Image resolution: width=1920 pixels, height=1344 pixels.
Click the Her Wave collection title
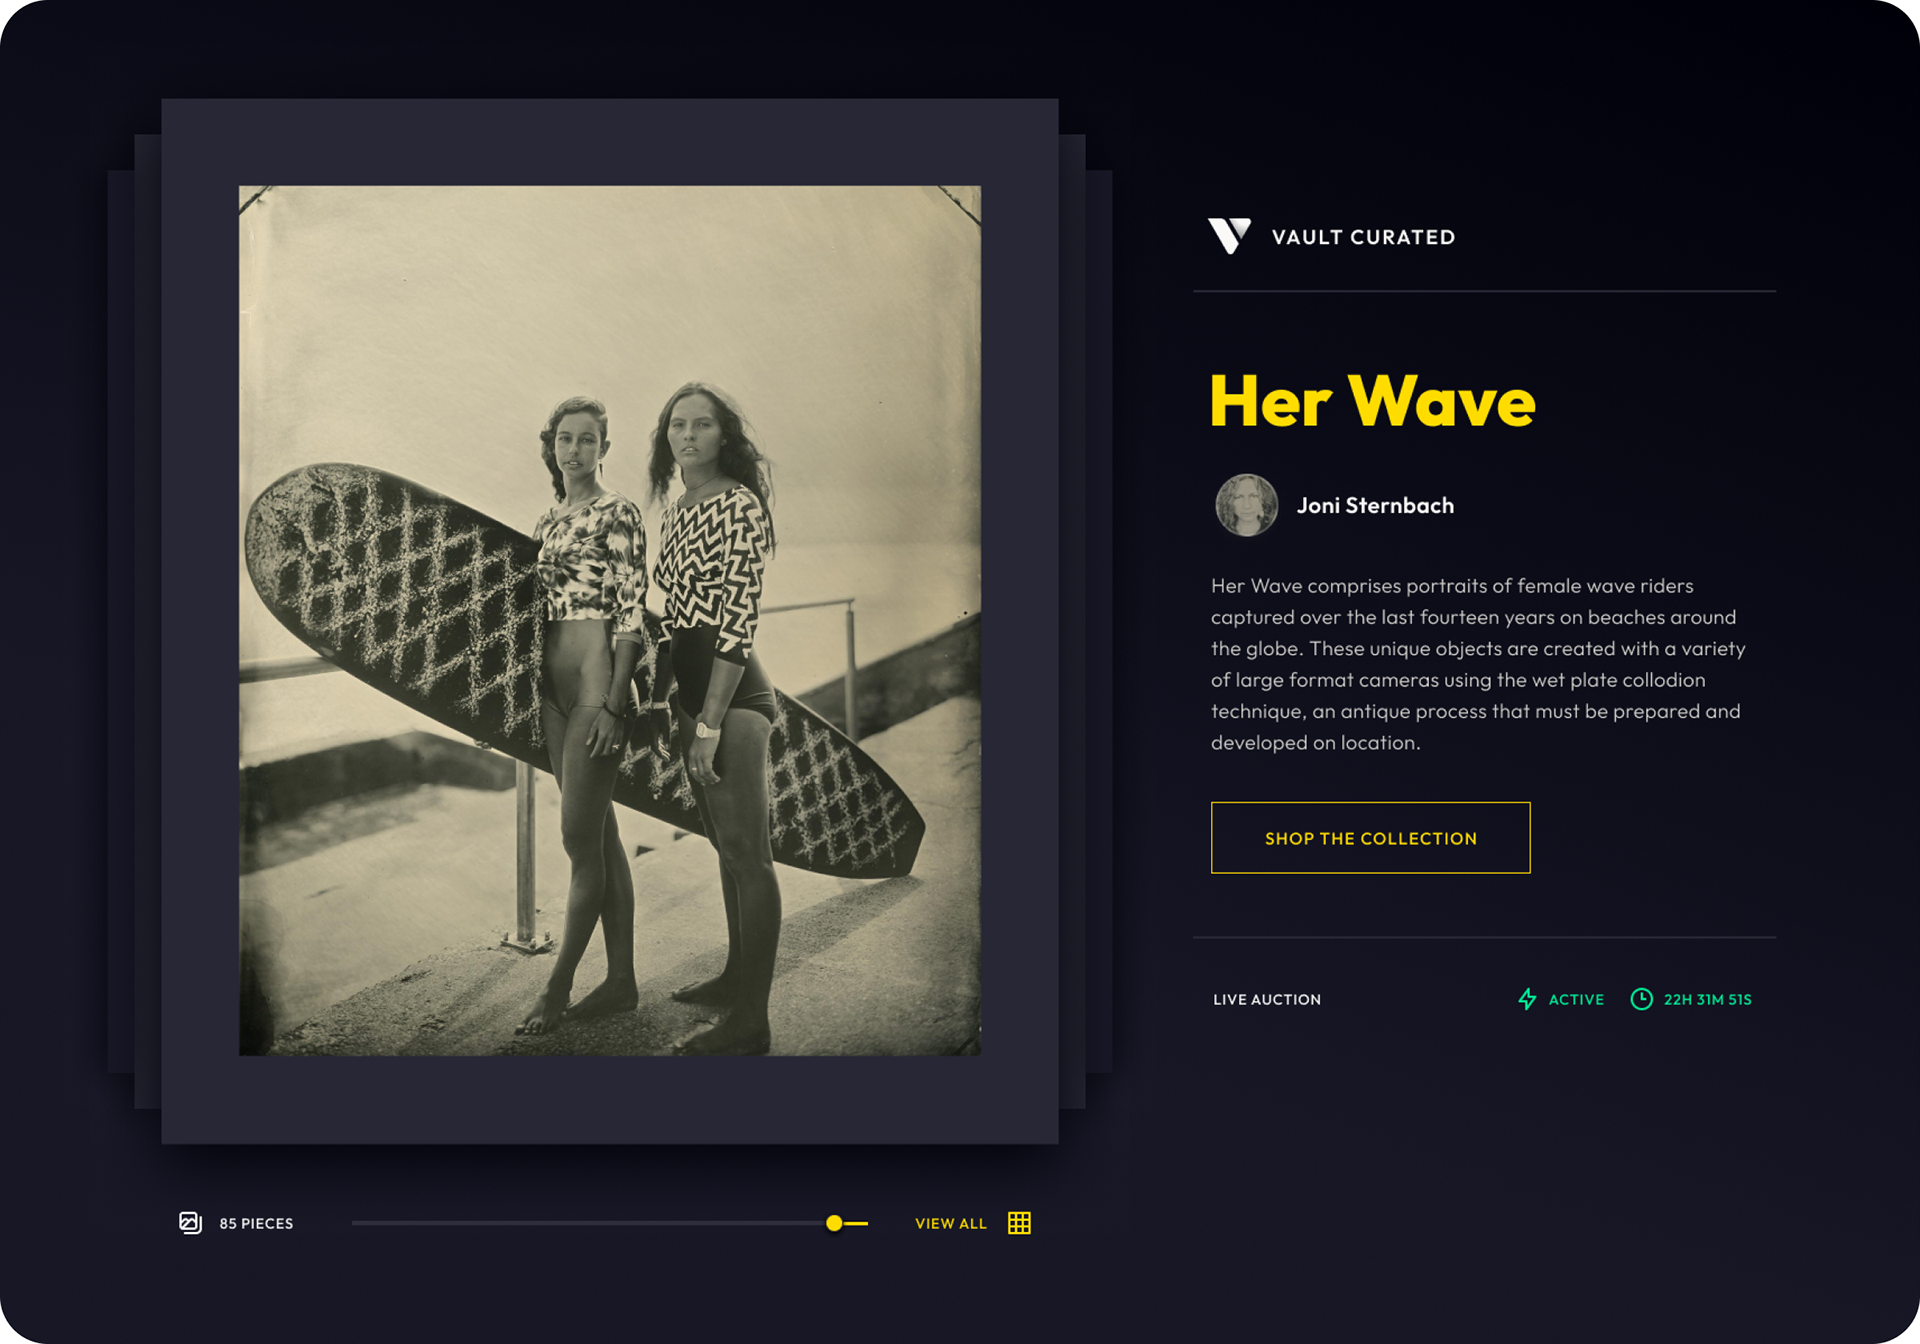[x=1372, y=401]
